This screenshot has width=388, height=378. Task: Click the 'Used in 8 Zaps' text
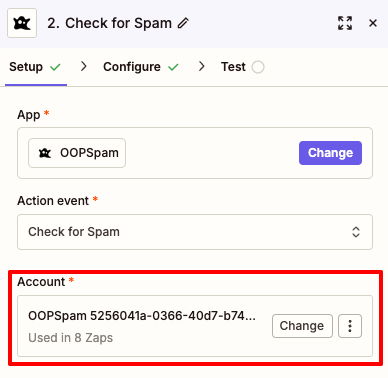pyautogui.click(x=71, y=338)
